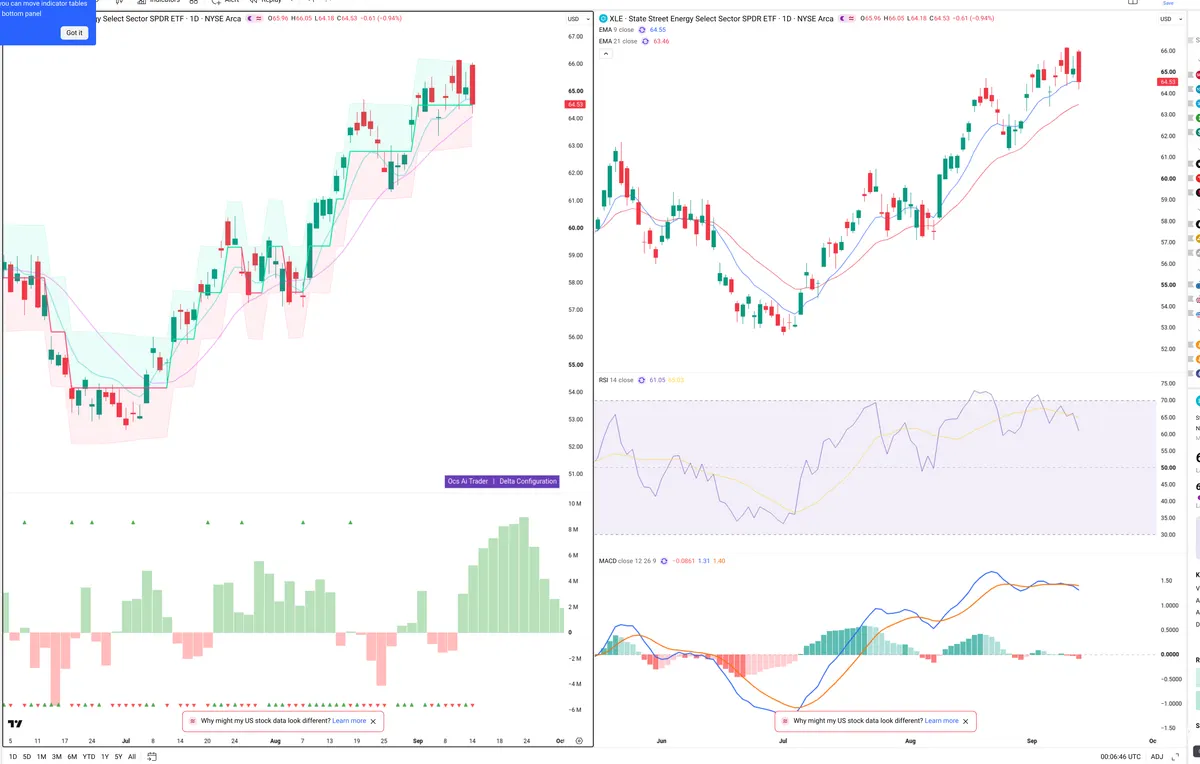Click the refresh icon beside EMA 9 close

coord(642,30)
